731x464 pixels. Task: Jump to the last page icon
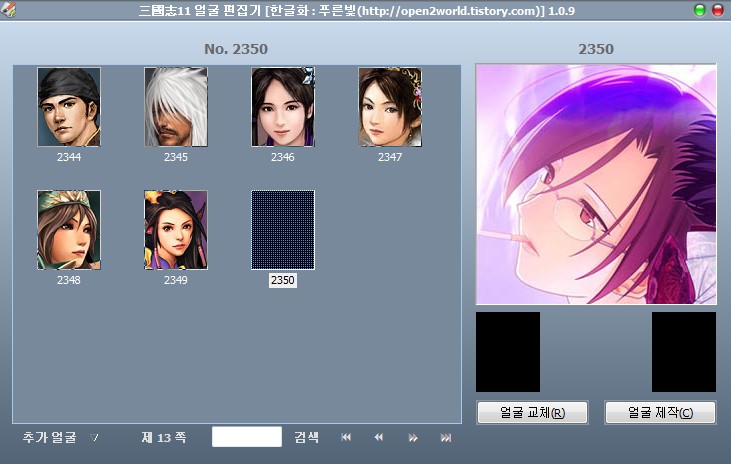[446, 437]
